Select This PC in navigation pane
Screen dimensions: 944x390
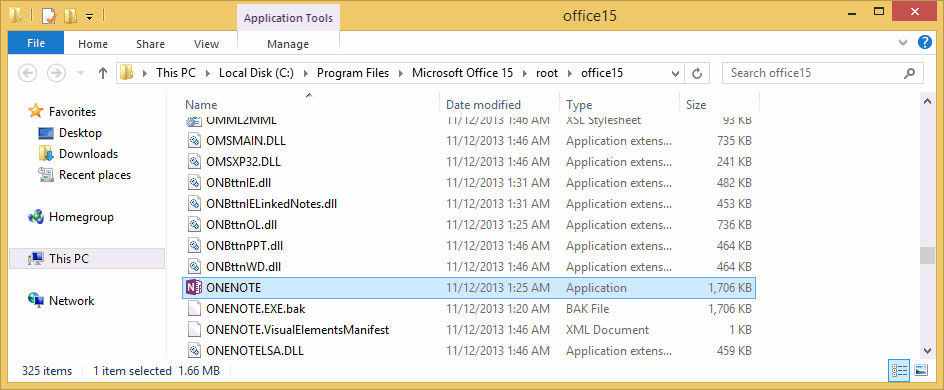[x=87, y=259]
